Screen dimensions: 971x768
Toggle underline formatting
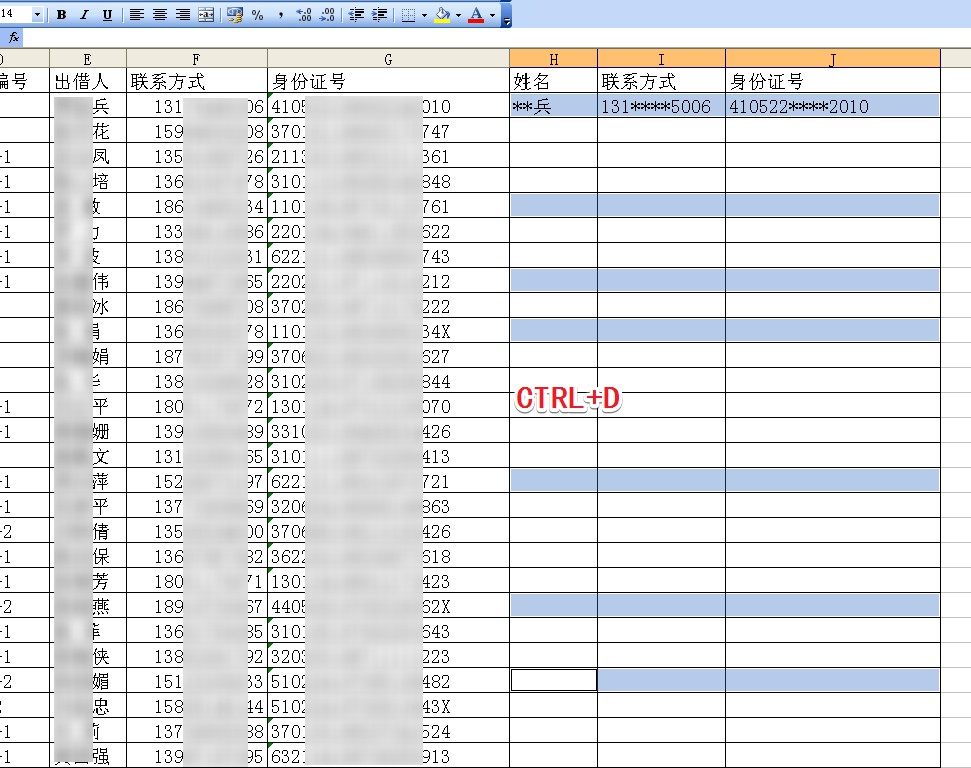point(107,15)
